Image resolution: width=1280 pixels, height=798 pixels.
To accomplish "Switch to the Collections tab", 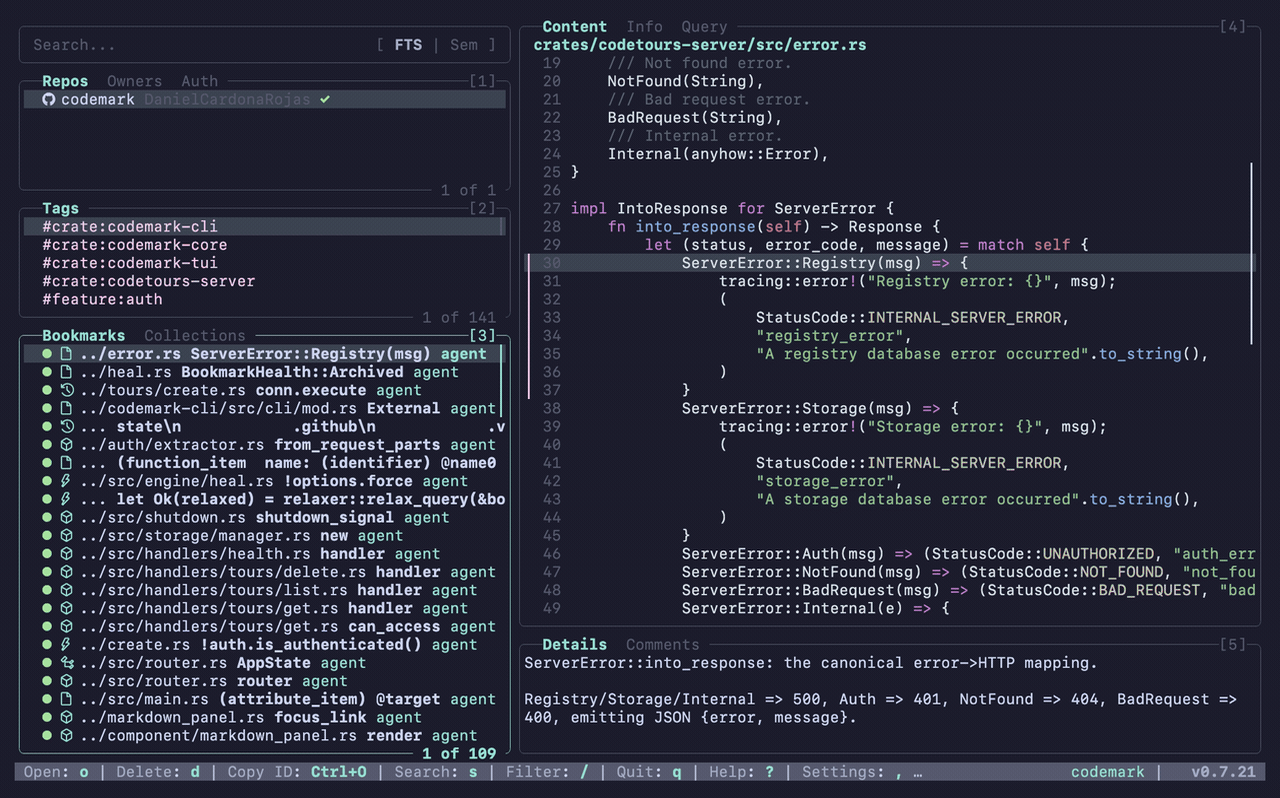I will (x=195, y=336).
